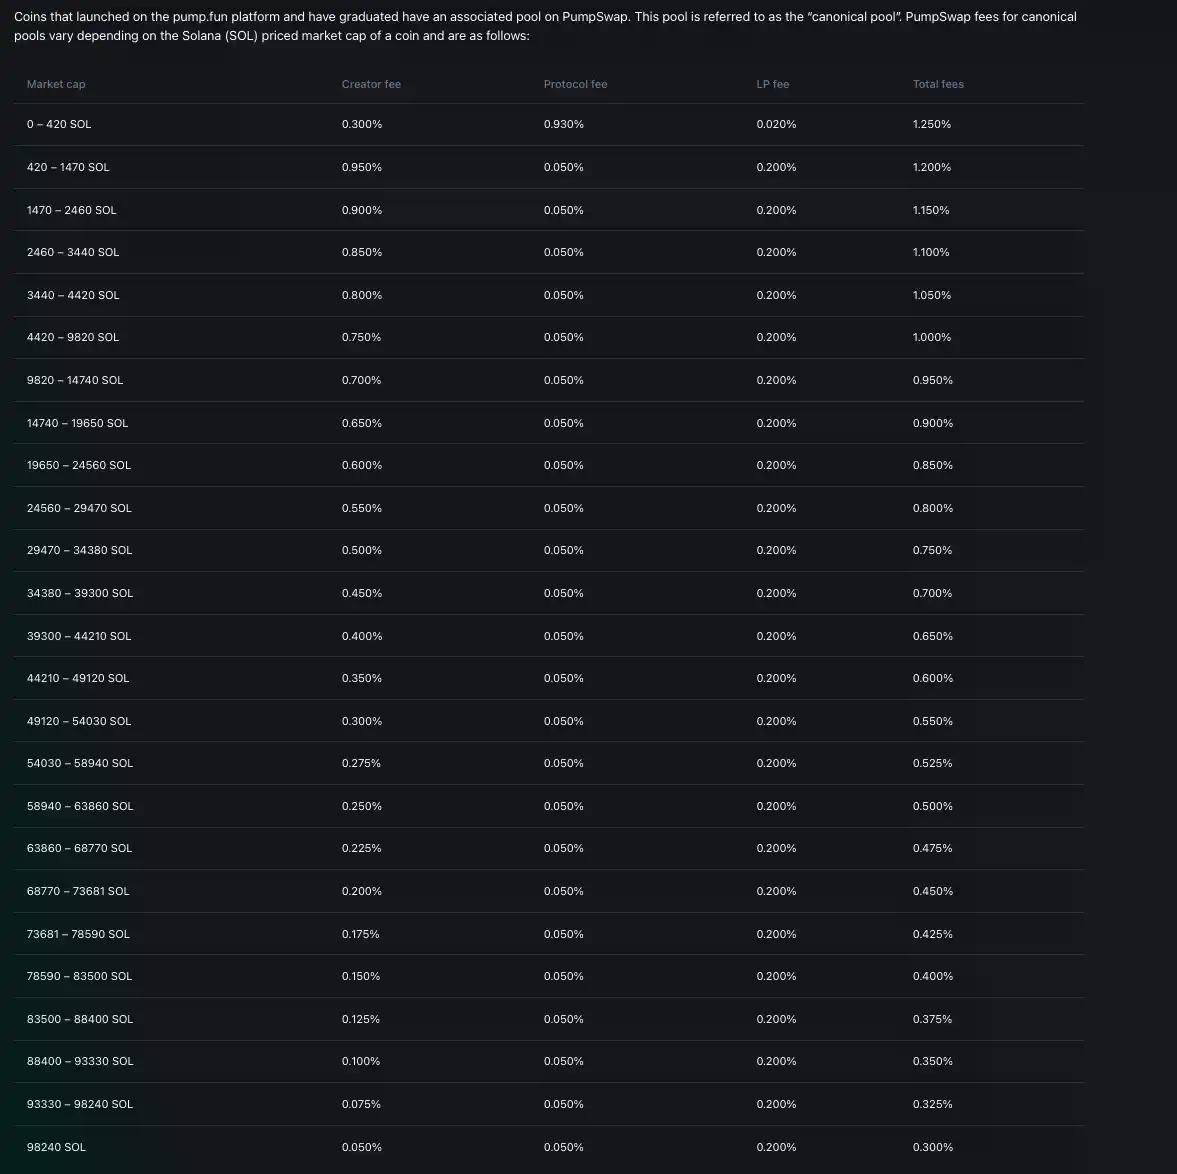
Task: Select the 0 – 420 SOL row label
Action: pos(59,124)
